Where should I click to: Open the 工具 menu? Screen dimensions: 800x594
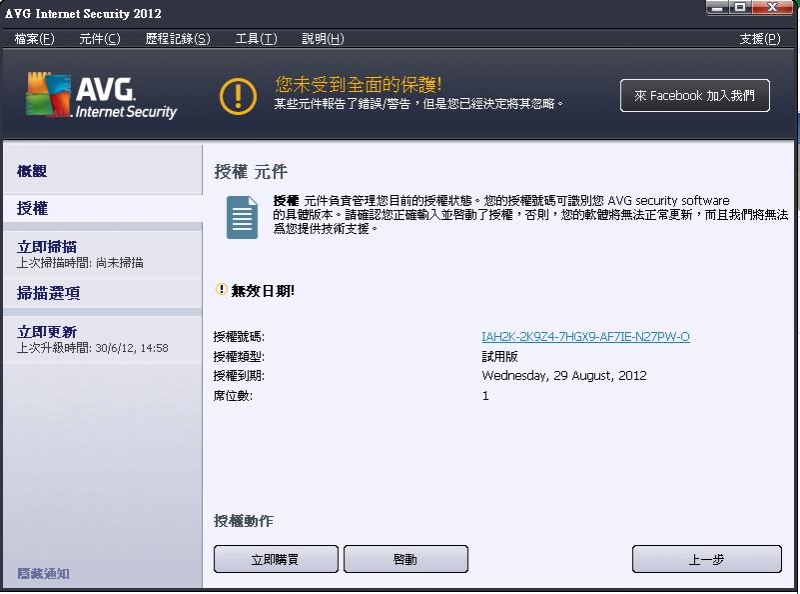coord(256,39)
